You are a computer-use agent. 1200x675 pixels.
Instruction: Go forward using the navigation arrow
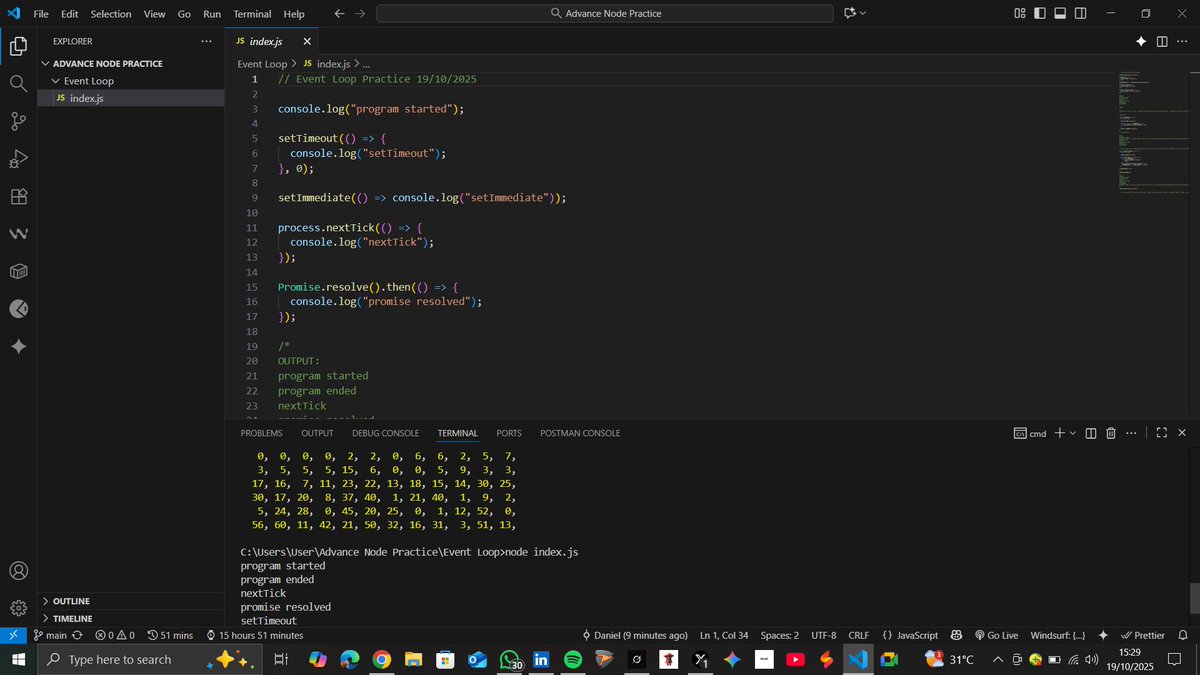coord(360,14)
